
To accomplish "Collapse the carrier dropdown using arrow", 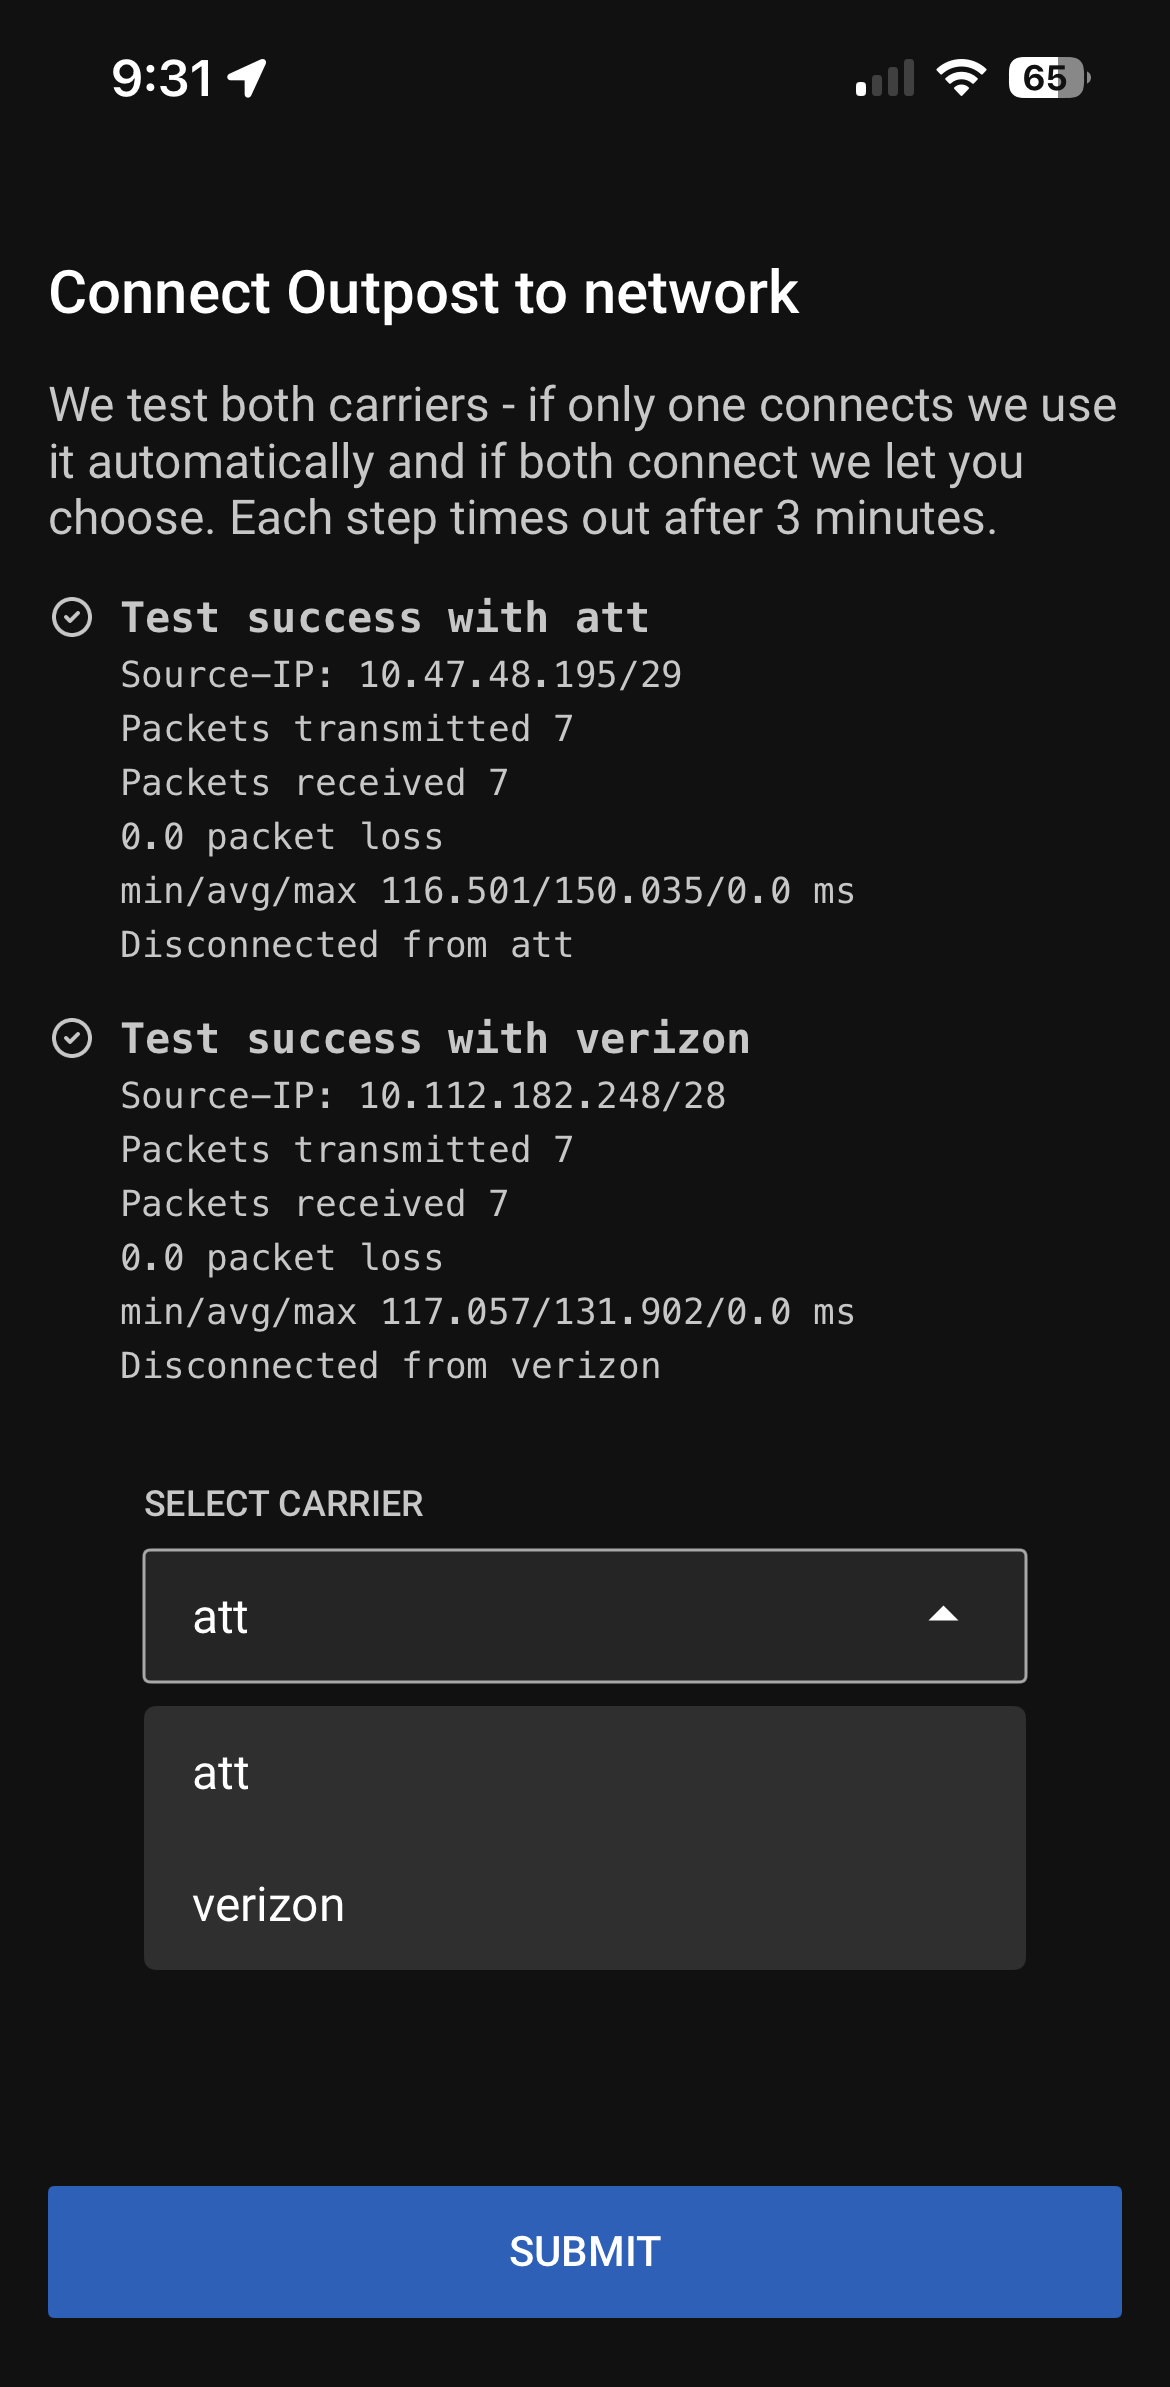I will click(943, 1615).
